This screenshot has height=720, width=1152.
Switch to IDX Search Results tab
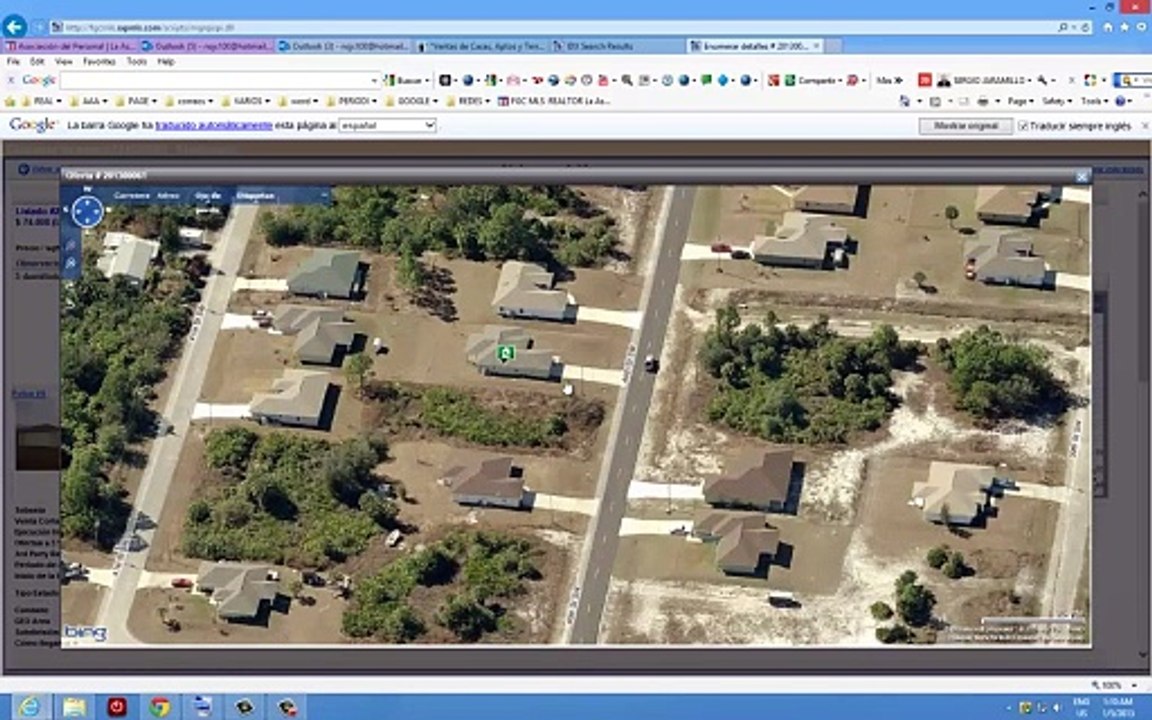(x=617, y=46)
